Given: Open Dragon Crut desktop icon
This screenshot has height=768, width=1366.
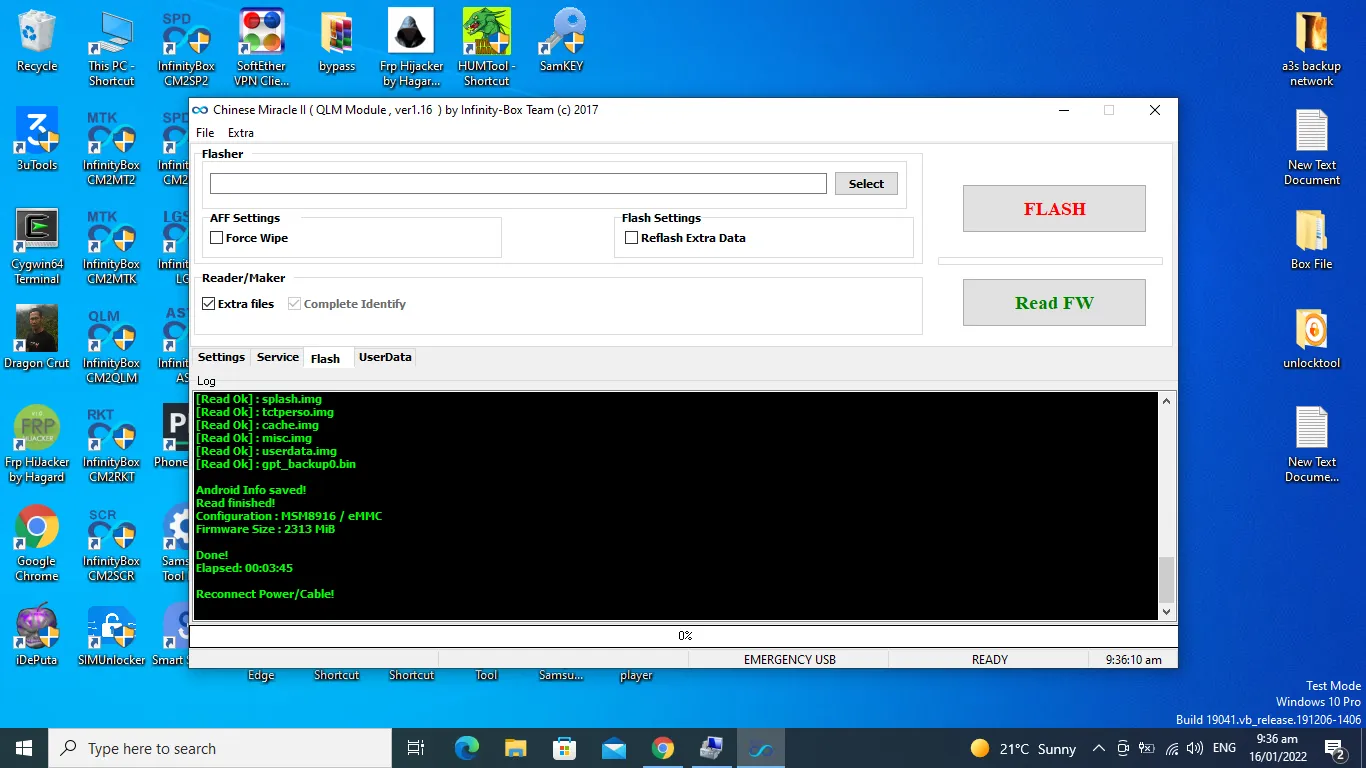Looking at the screenshot, I should pyautogui.click(x=37, y=339).
